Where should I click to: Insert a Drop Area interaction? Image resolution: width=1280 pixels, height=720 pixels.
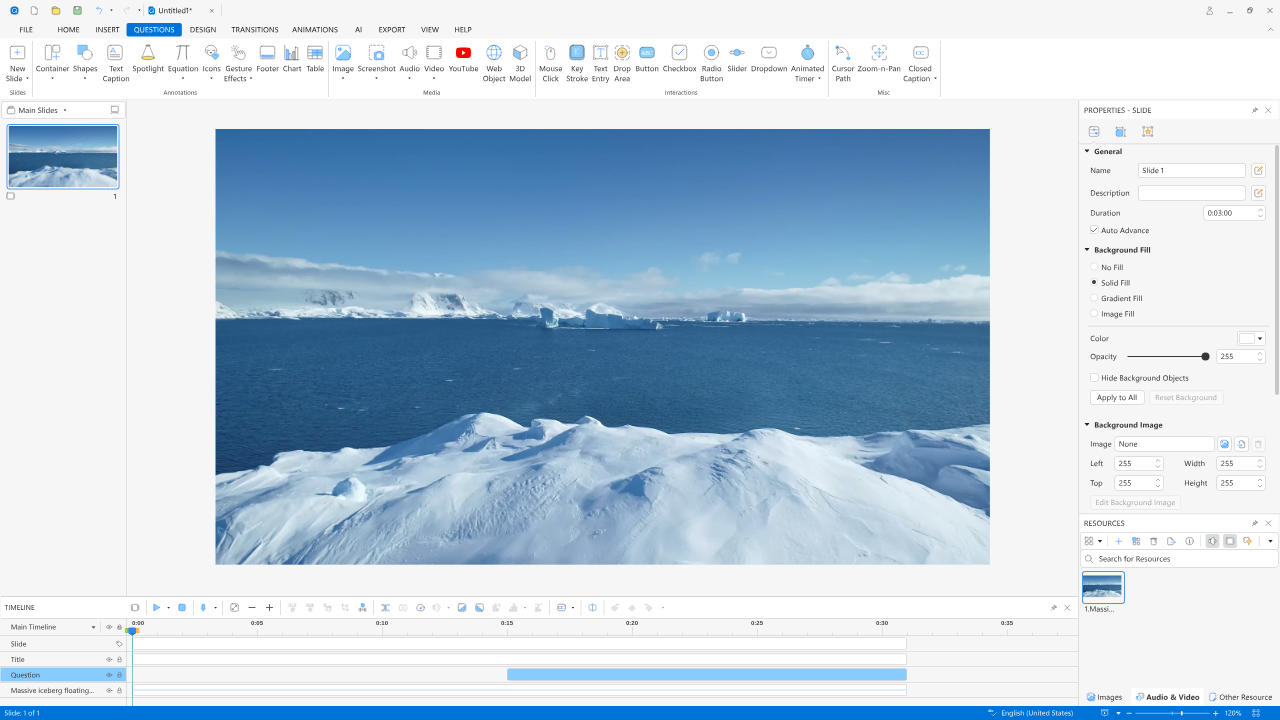click(x=622, y=59)
